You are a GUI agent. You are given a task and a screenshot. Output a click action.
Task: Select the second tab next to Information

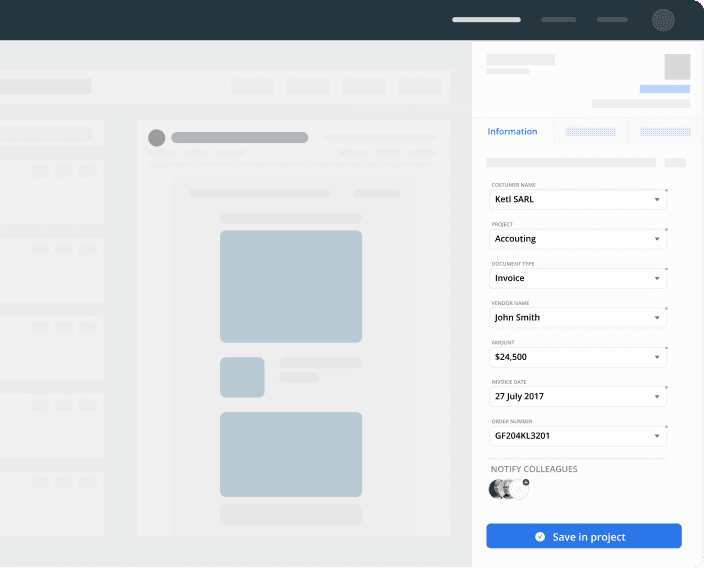pyautogui.click(x=590, y=132)
